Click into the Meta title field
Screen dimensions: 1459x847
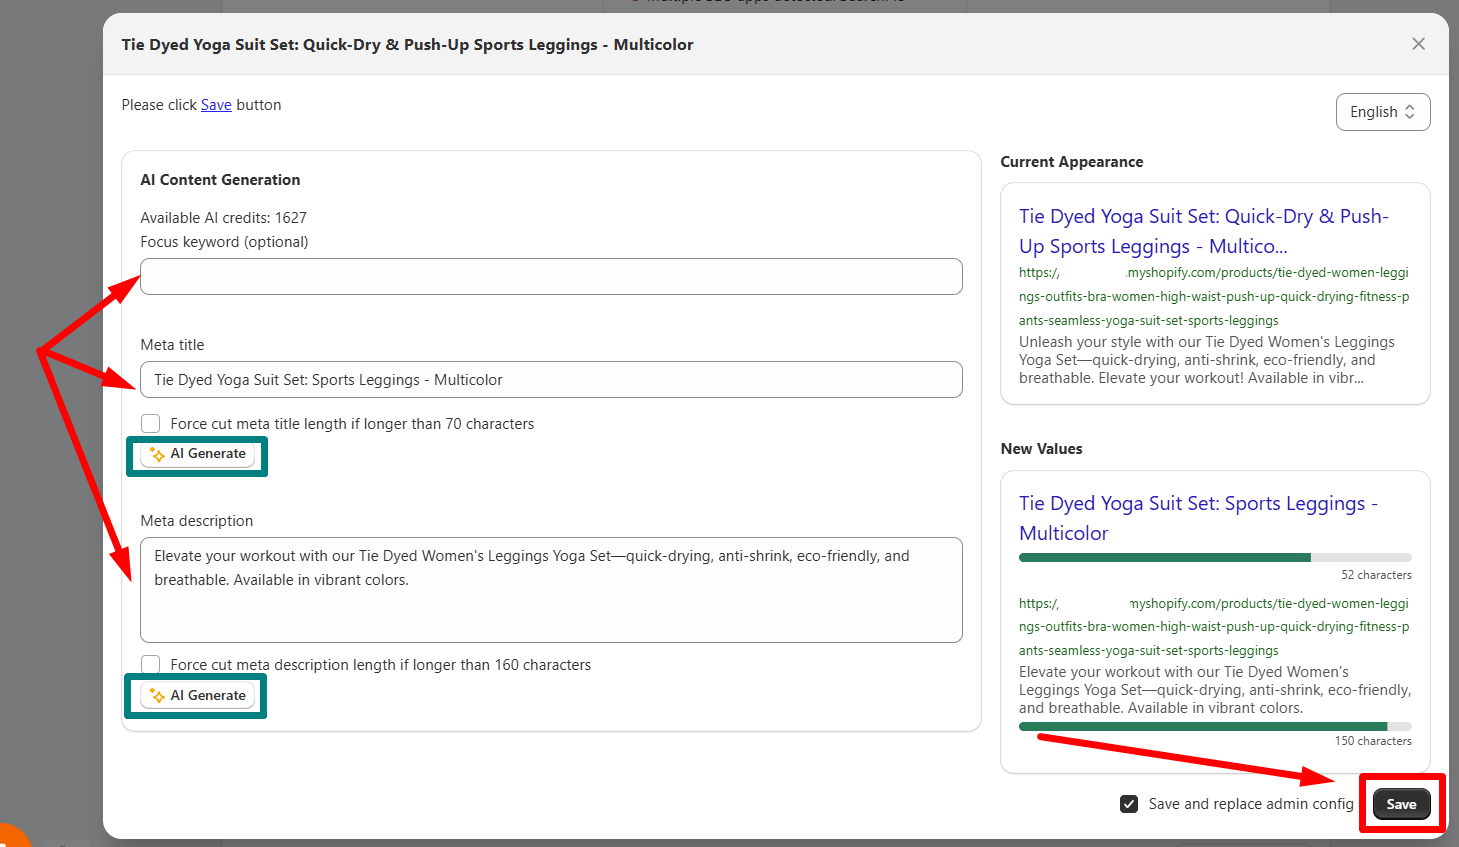point(551,380)
